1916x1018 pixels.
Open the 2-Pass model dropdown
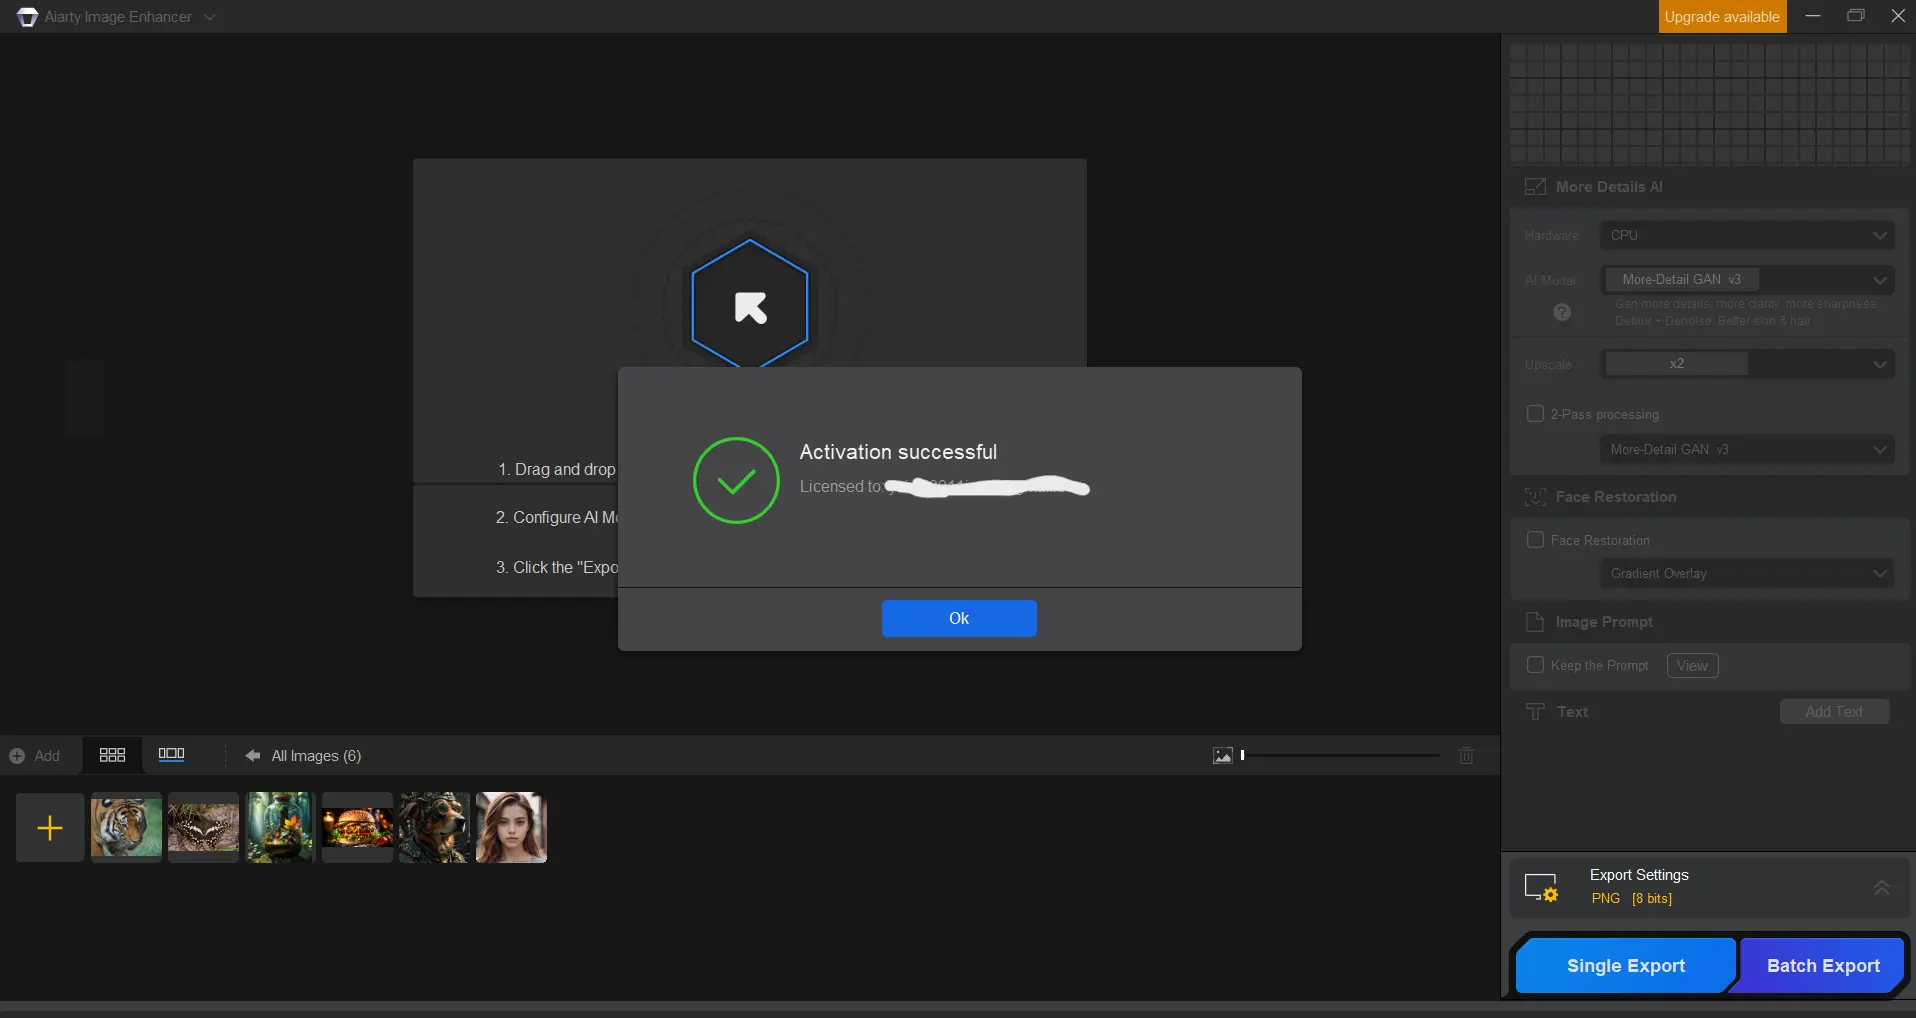(1746, 450)
